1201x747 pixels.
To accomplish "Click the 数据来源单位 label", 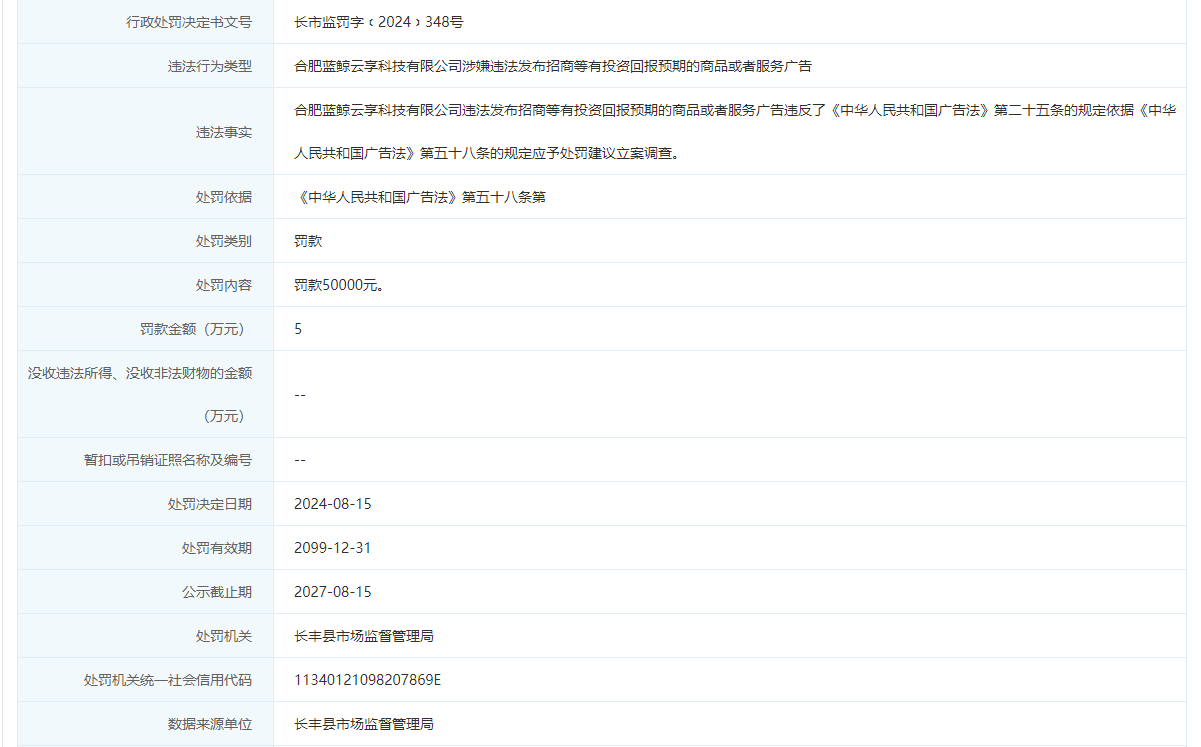I will pos(209,724).
